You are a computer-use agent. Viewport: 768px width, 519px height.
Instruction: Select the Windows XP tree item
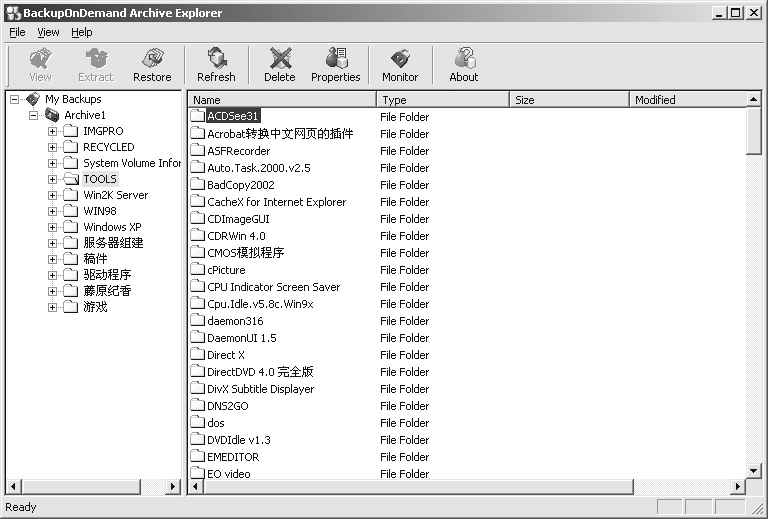tap(112, 227)
